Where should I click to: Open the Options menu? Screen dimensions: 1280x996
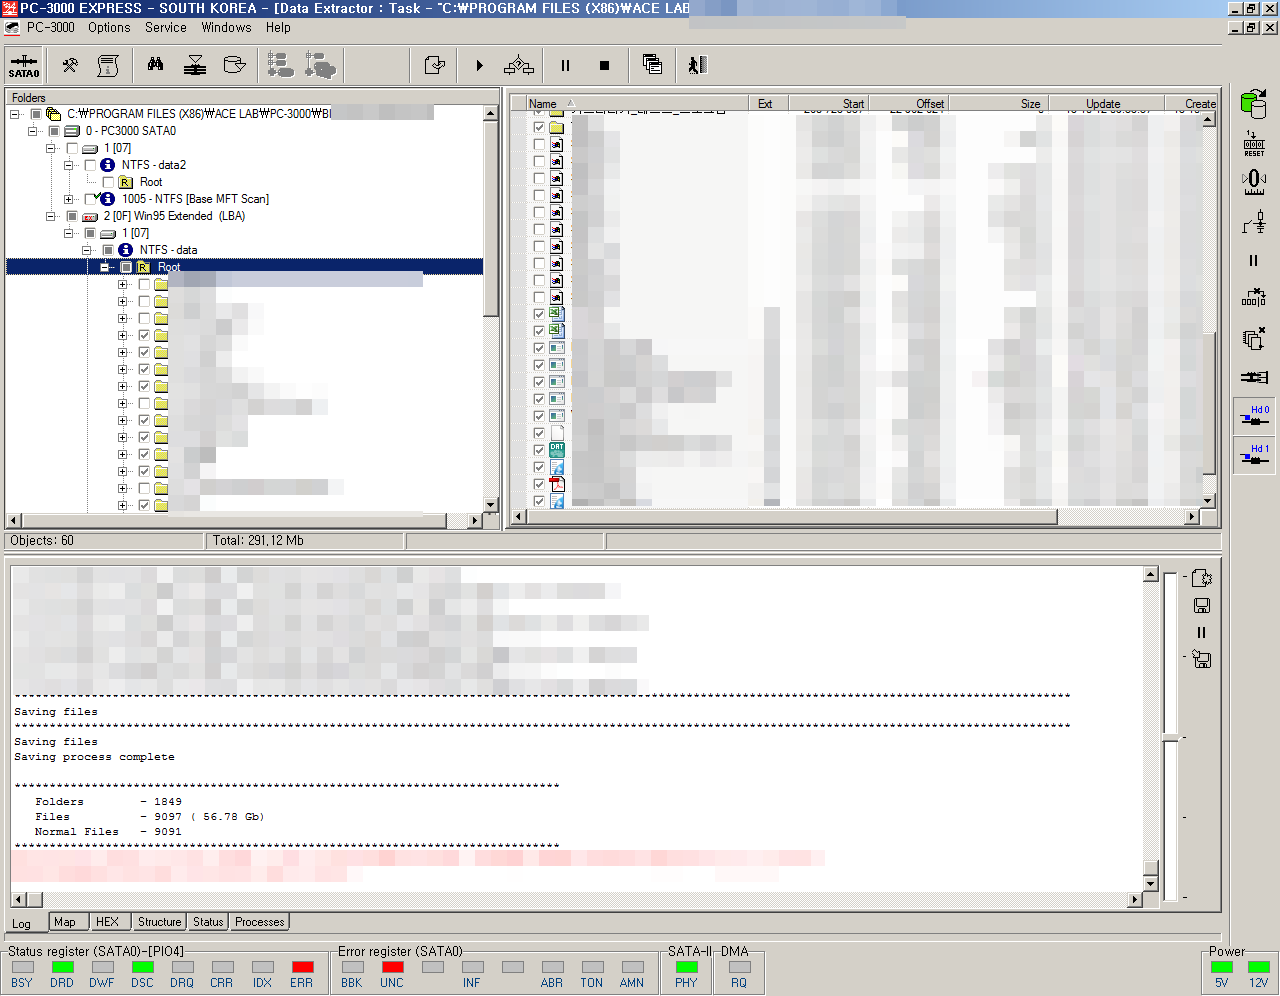click(109, 28)
